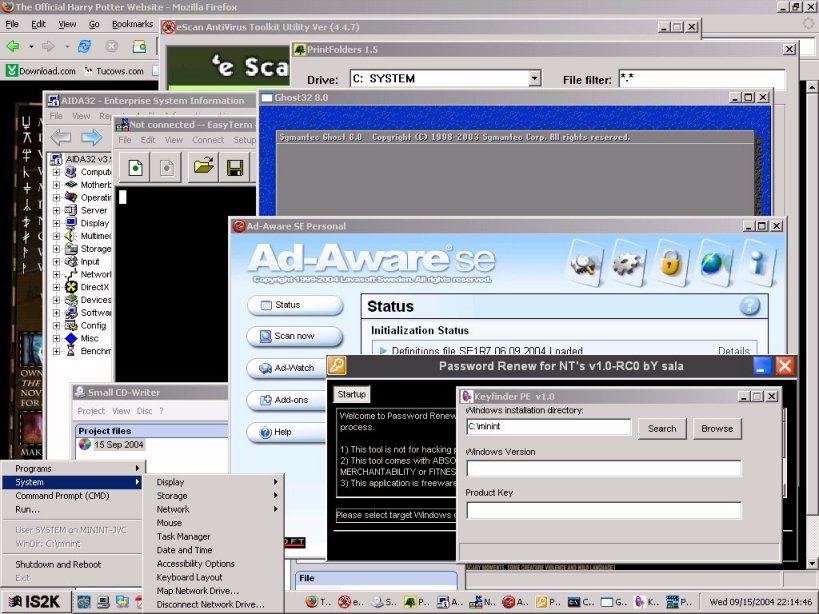Click Firefox reload icon
This screenshot has height=614, width=819.
(x=84, y=46)
